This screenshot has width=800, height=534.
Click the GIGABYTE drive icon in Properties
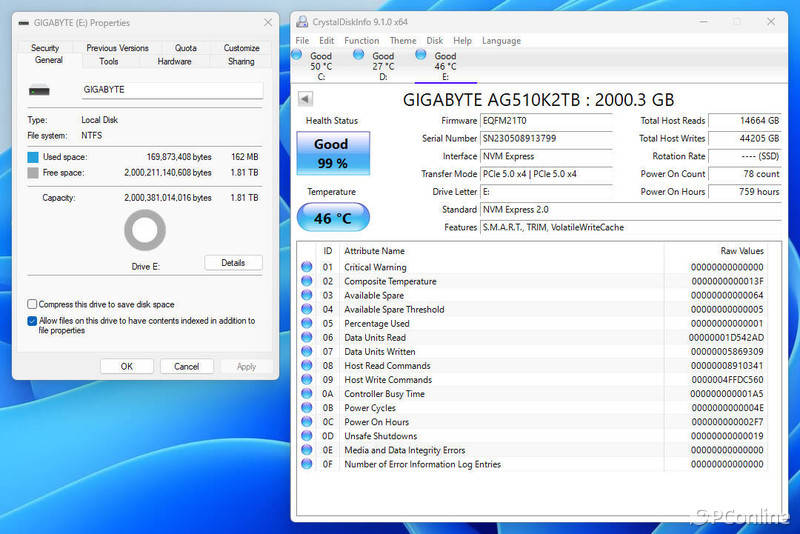[x=40, y=91]
